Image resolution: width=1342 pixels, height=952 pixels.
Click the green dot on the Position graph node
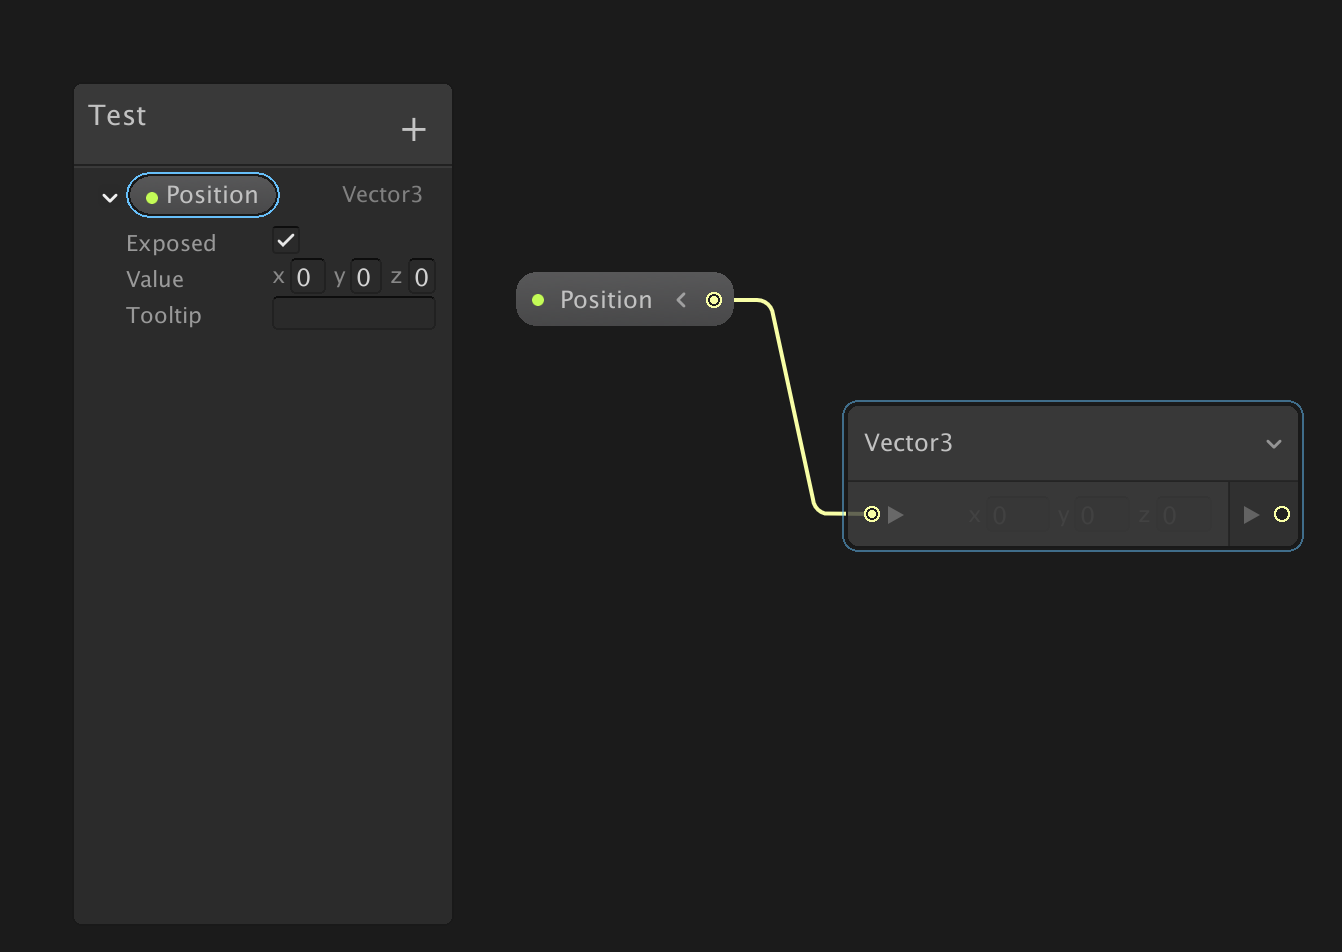(x=538, y=300)
